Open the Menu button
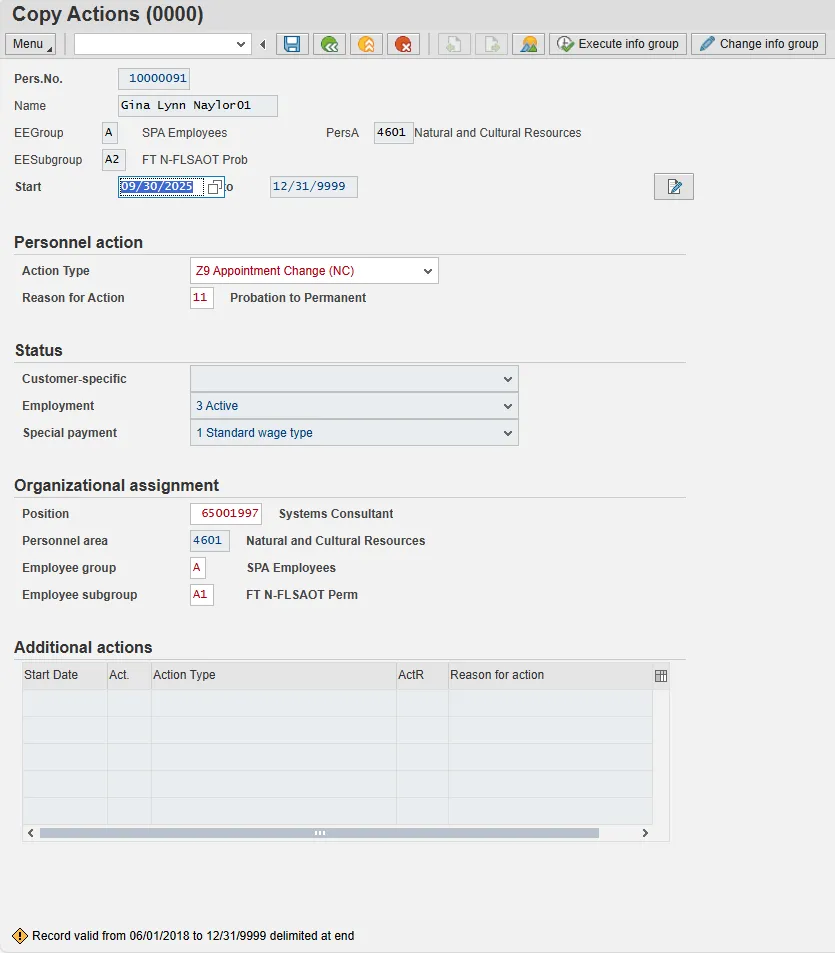Viewport: 835px width, 953px height. pos(30,44)
